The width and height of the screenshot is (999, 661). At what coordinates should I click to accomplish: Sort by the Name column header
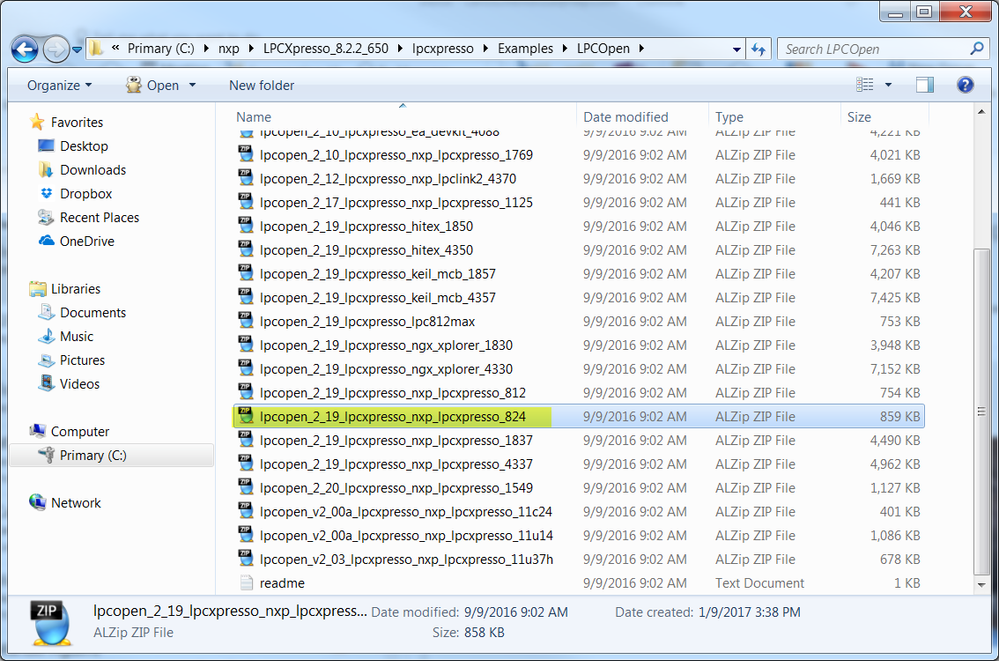pos(254,117)
